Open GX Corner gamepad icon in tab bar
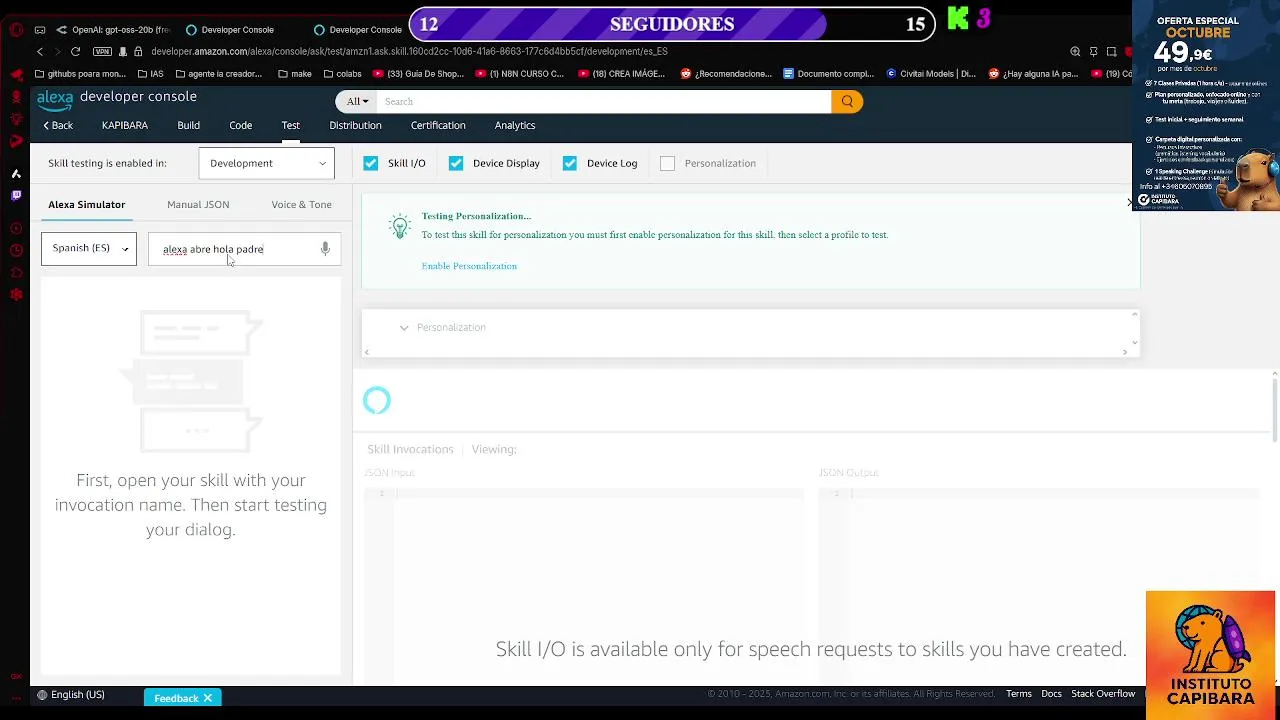The height and width of the screenshot is (720, 1280). (39, 30)
